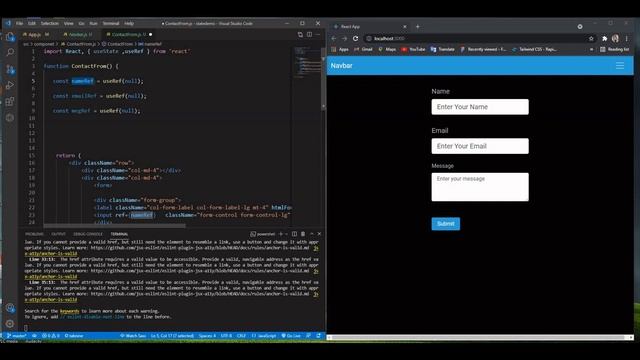Open the View menu
This screenshot has width=640, height=360.
click(69, 23)
